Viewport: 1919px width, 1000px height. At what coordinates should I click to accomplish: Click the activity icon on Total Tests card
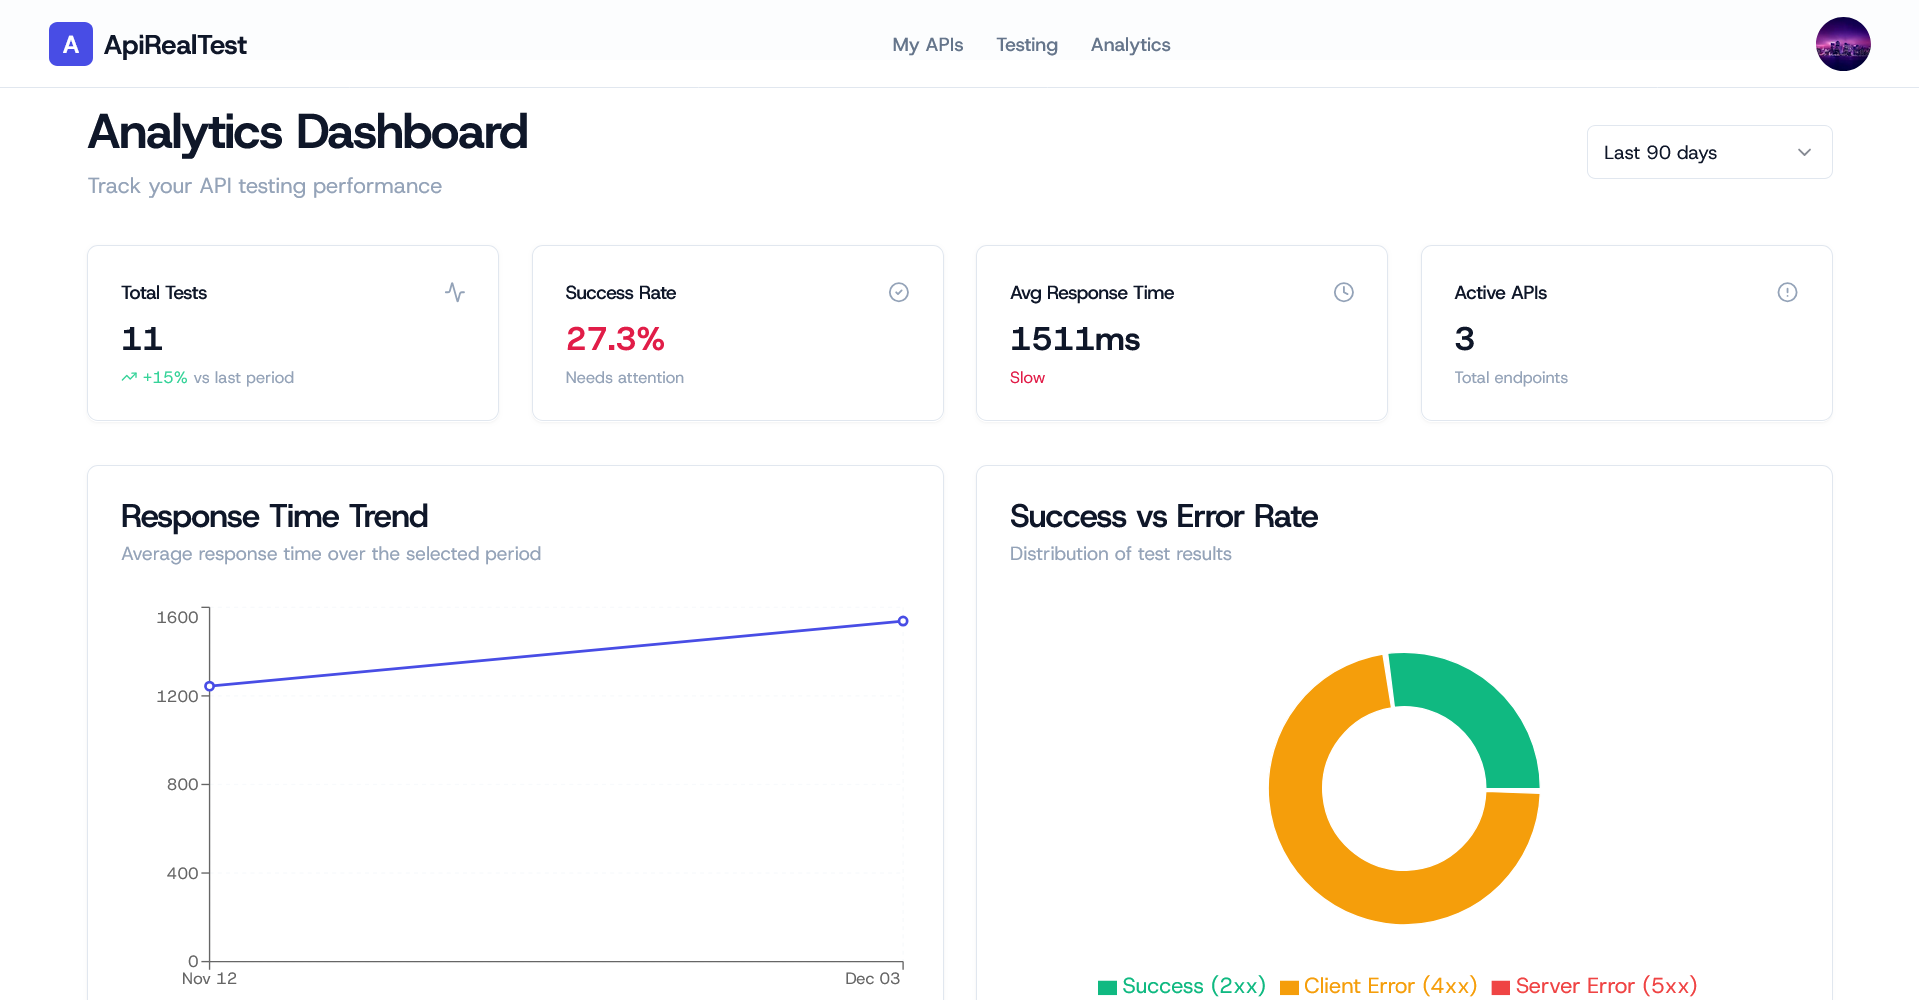455,292
